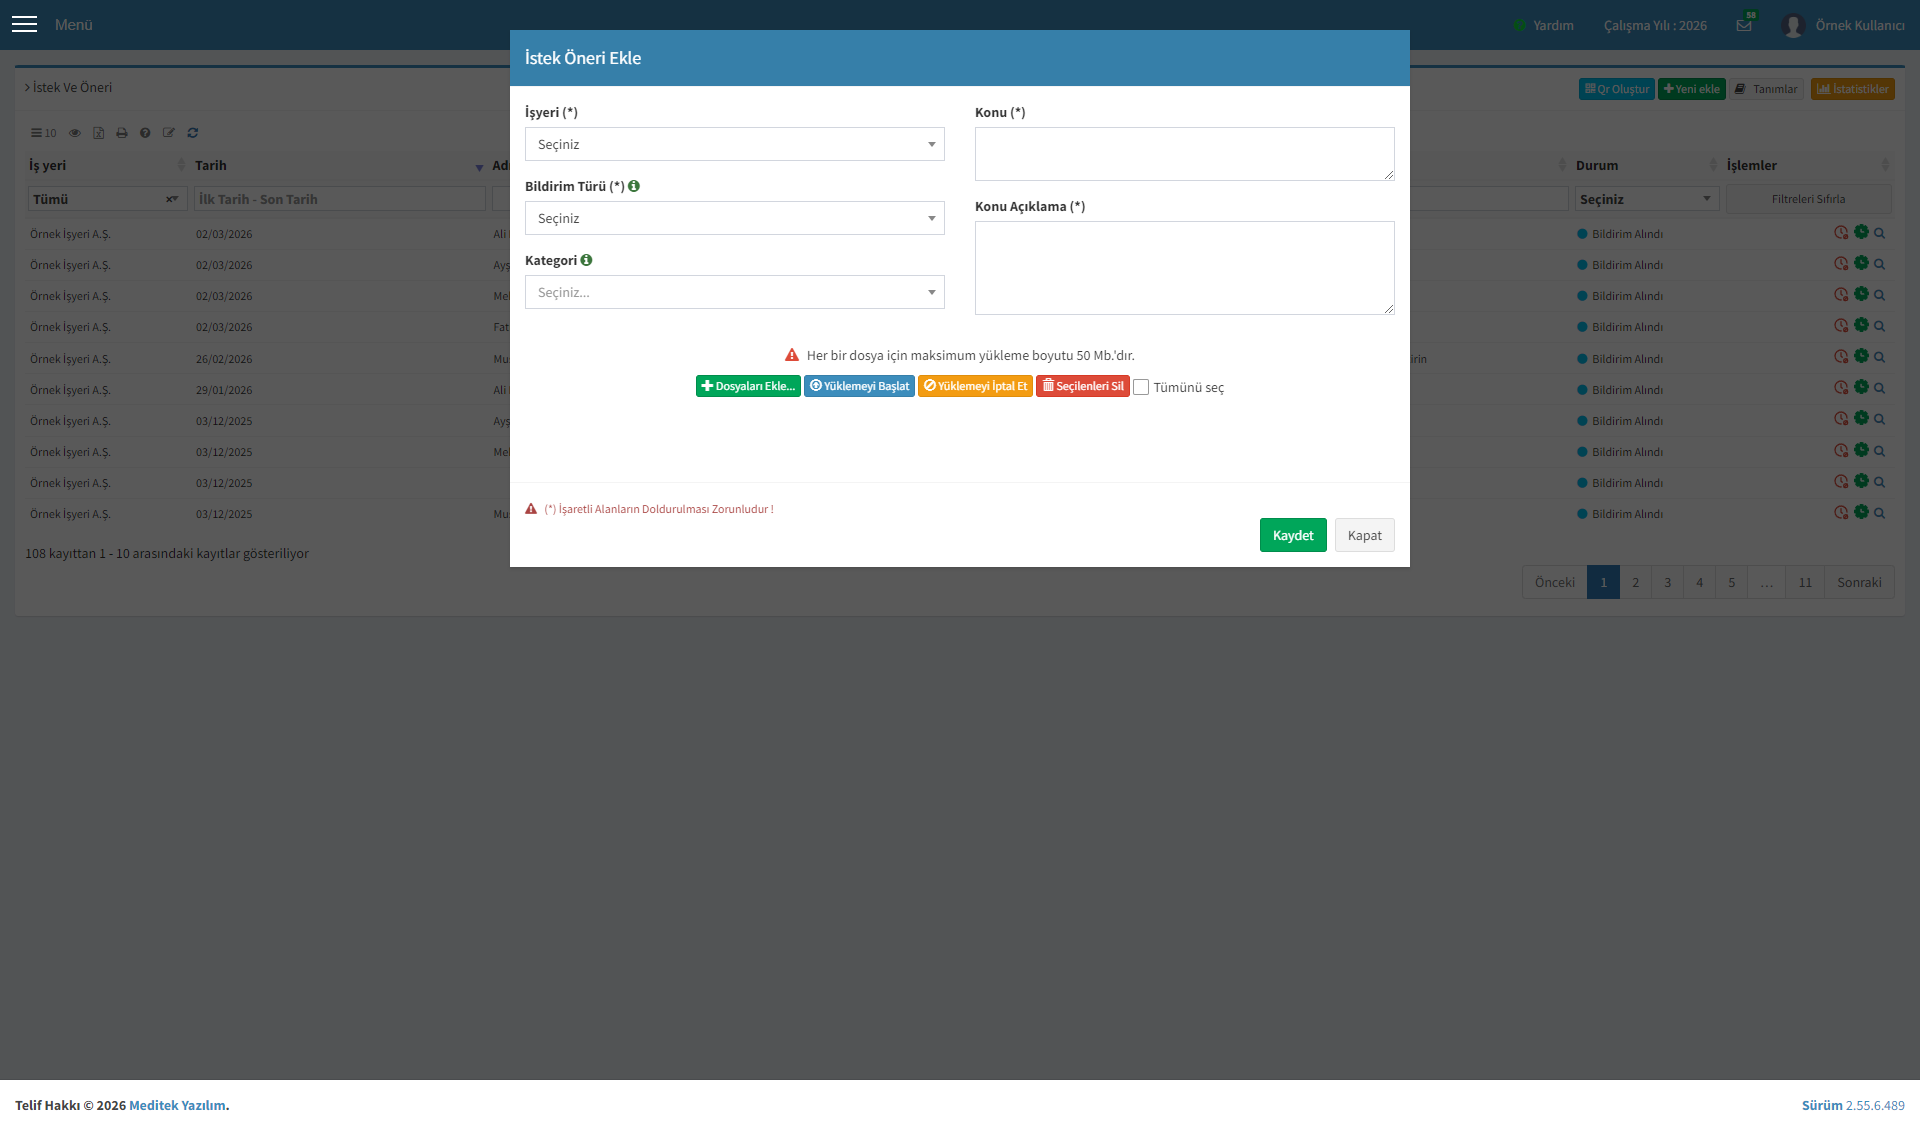Click the magnifier icon in 26/02/2026 row

(1880, 358)
